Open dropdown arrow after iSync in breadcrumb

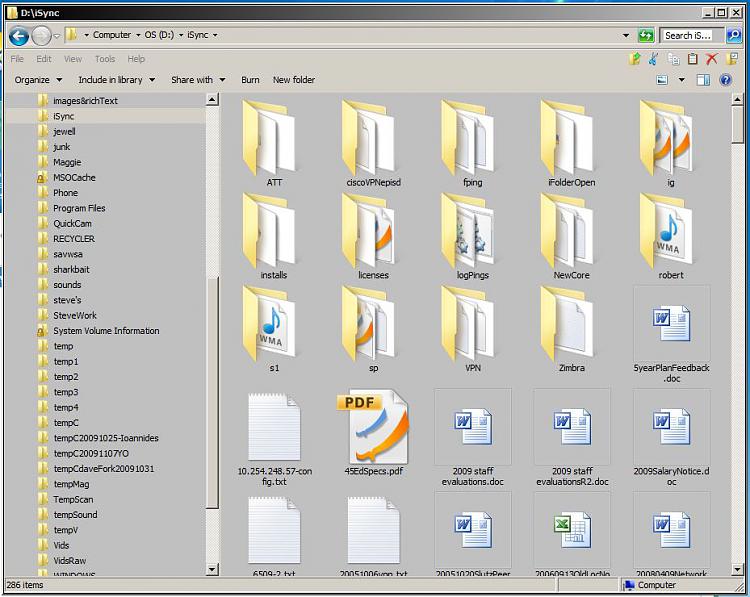pos(215,35)
